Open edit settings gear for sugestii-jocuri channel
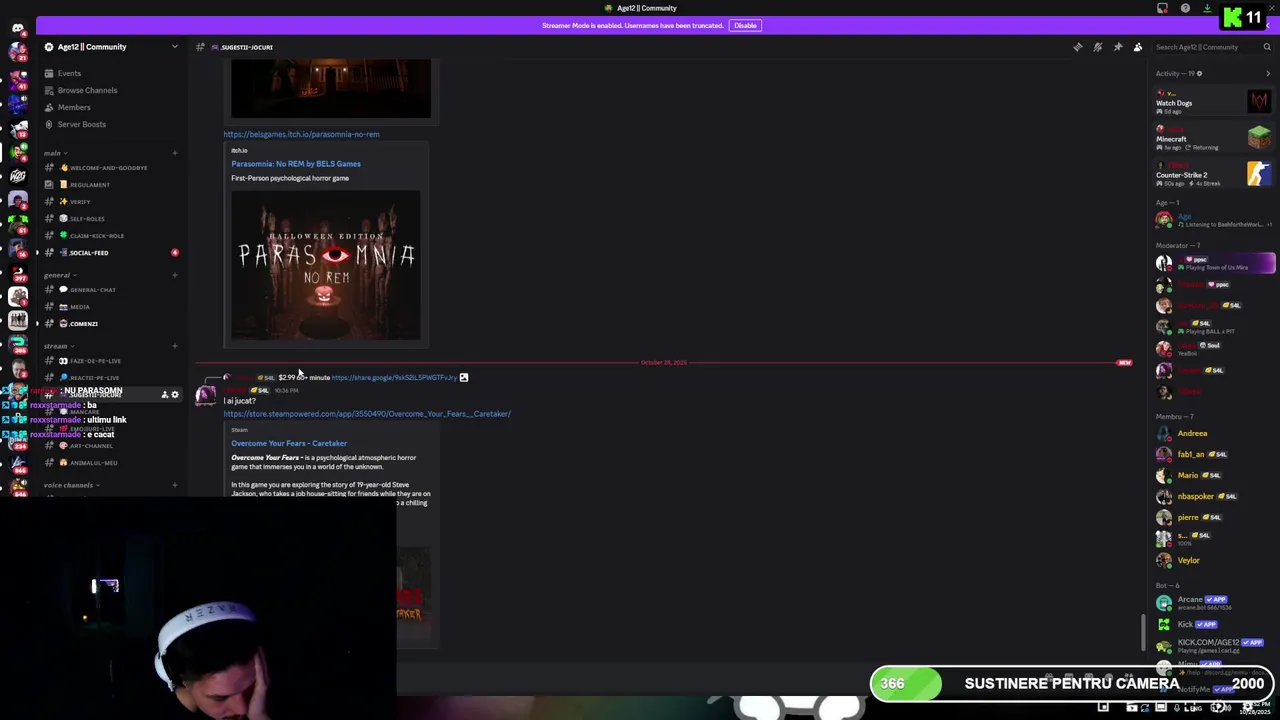Image resolution: width=1280 pixels, height=720 pixels. click(175, 395)
